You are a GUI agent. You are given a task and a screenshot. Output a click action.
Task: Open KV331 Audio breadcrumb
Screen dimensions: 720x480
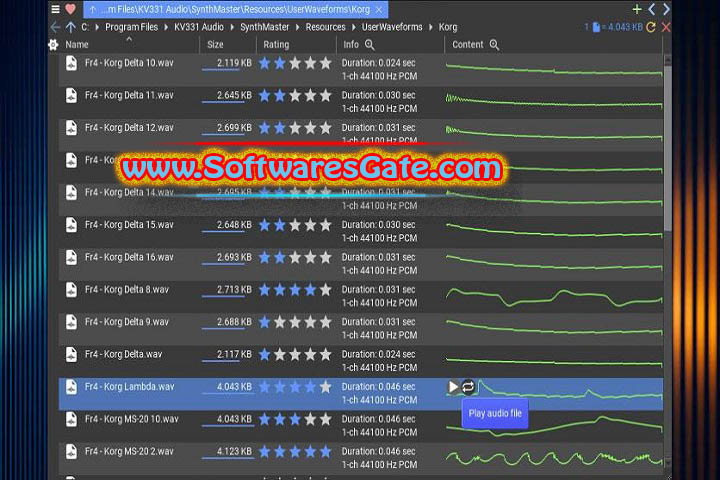[199, 27]
